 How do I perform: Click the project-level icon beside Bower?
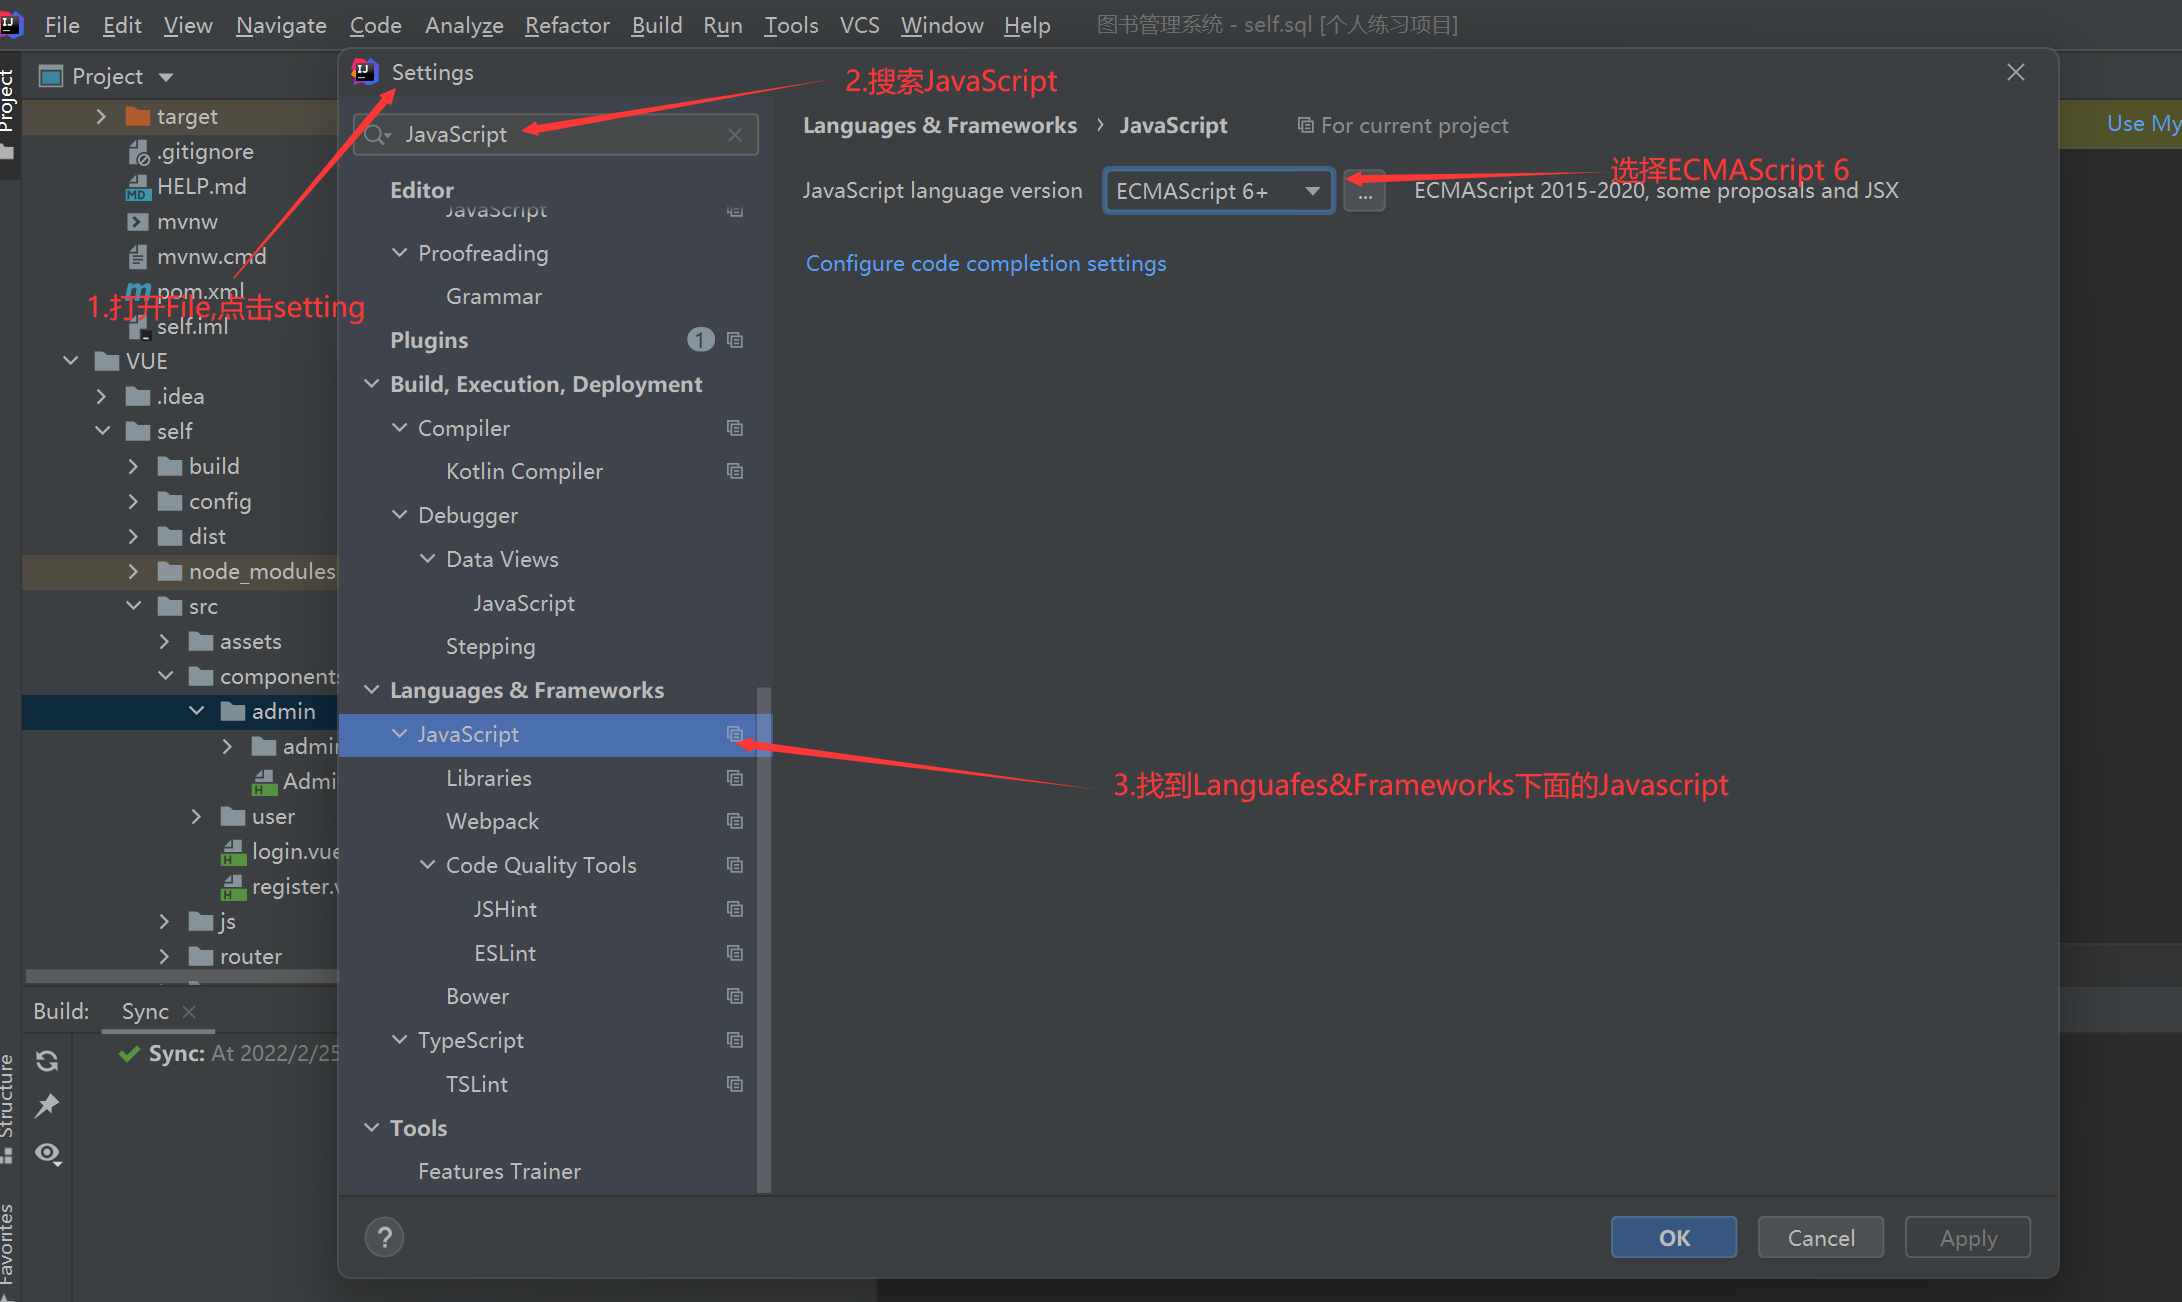735,996
